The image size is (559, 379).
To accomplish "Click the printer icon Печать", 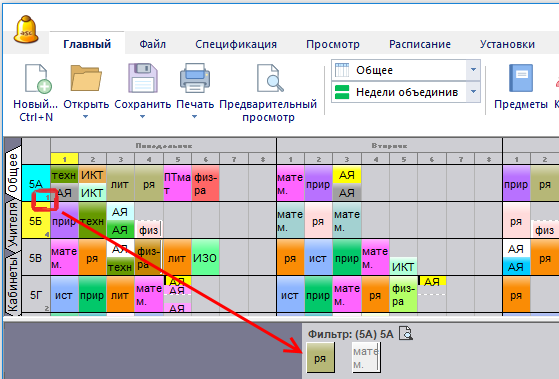I will point(195,78).
